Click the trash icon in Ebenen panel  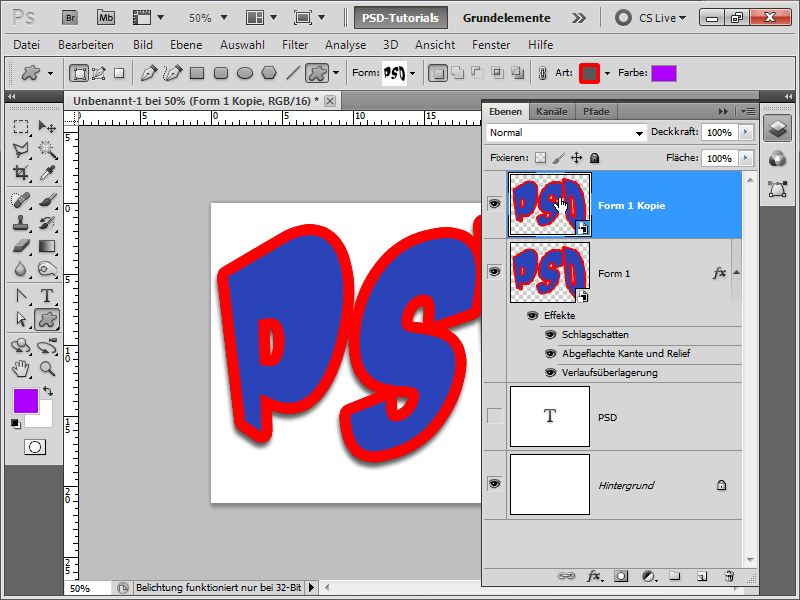(728, 576)
